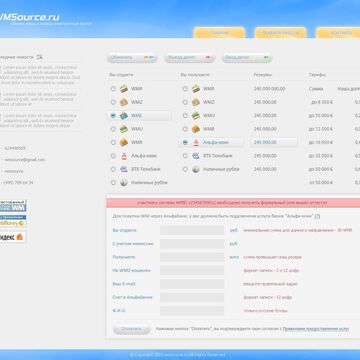Image resolution: width=360 pixels, height=360 pixels.
Task: Focus the На WMZ кошелек field
Action: (192, 270)
